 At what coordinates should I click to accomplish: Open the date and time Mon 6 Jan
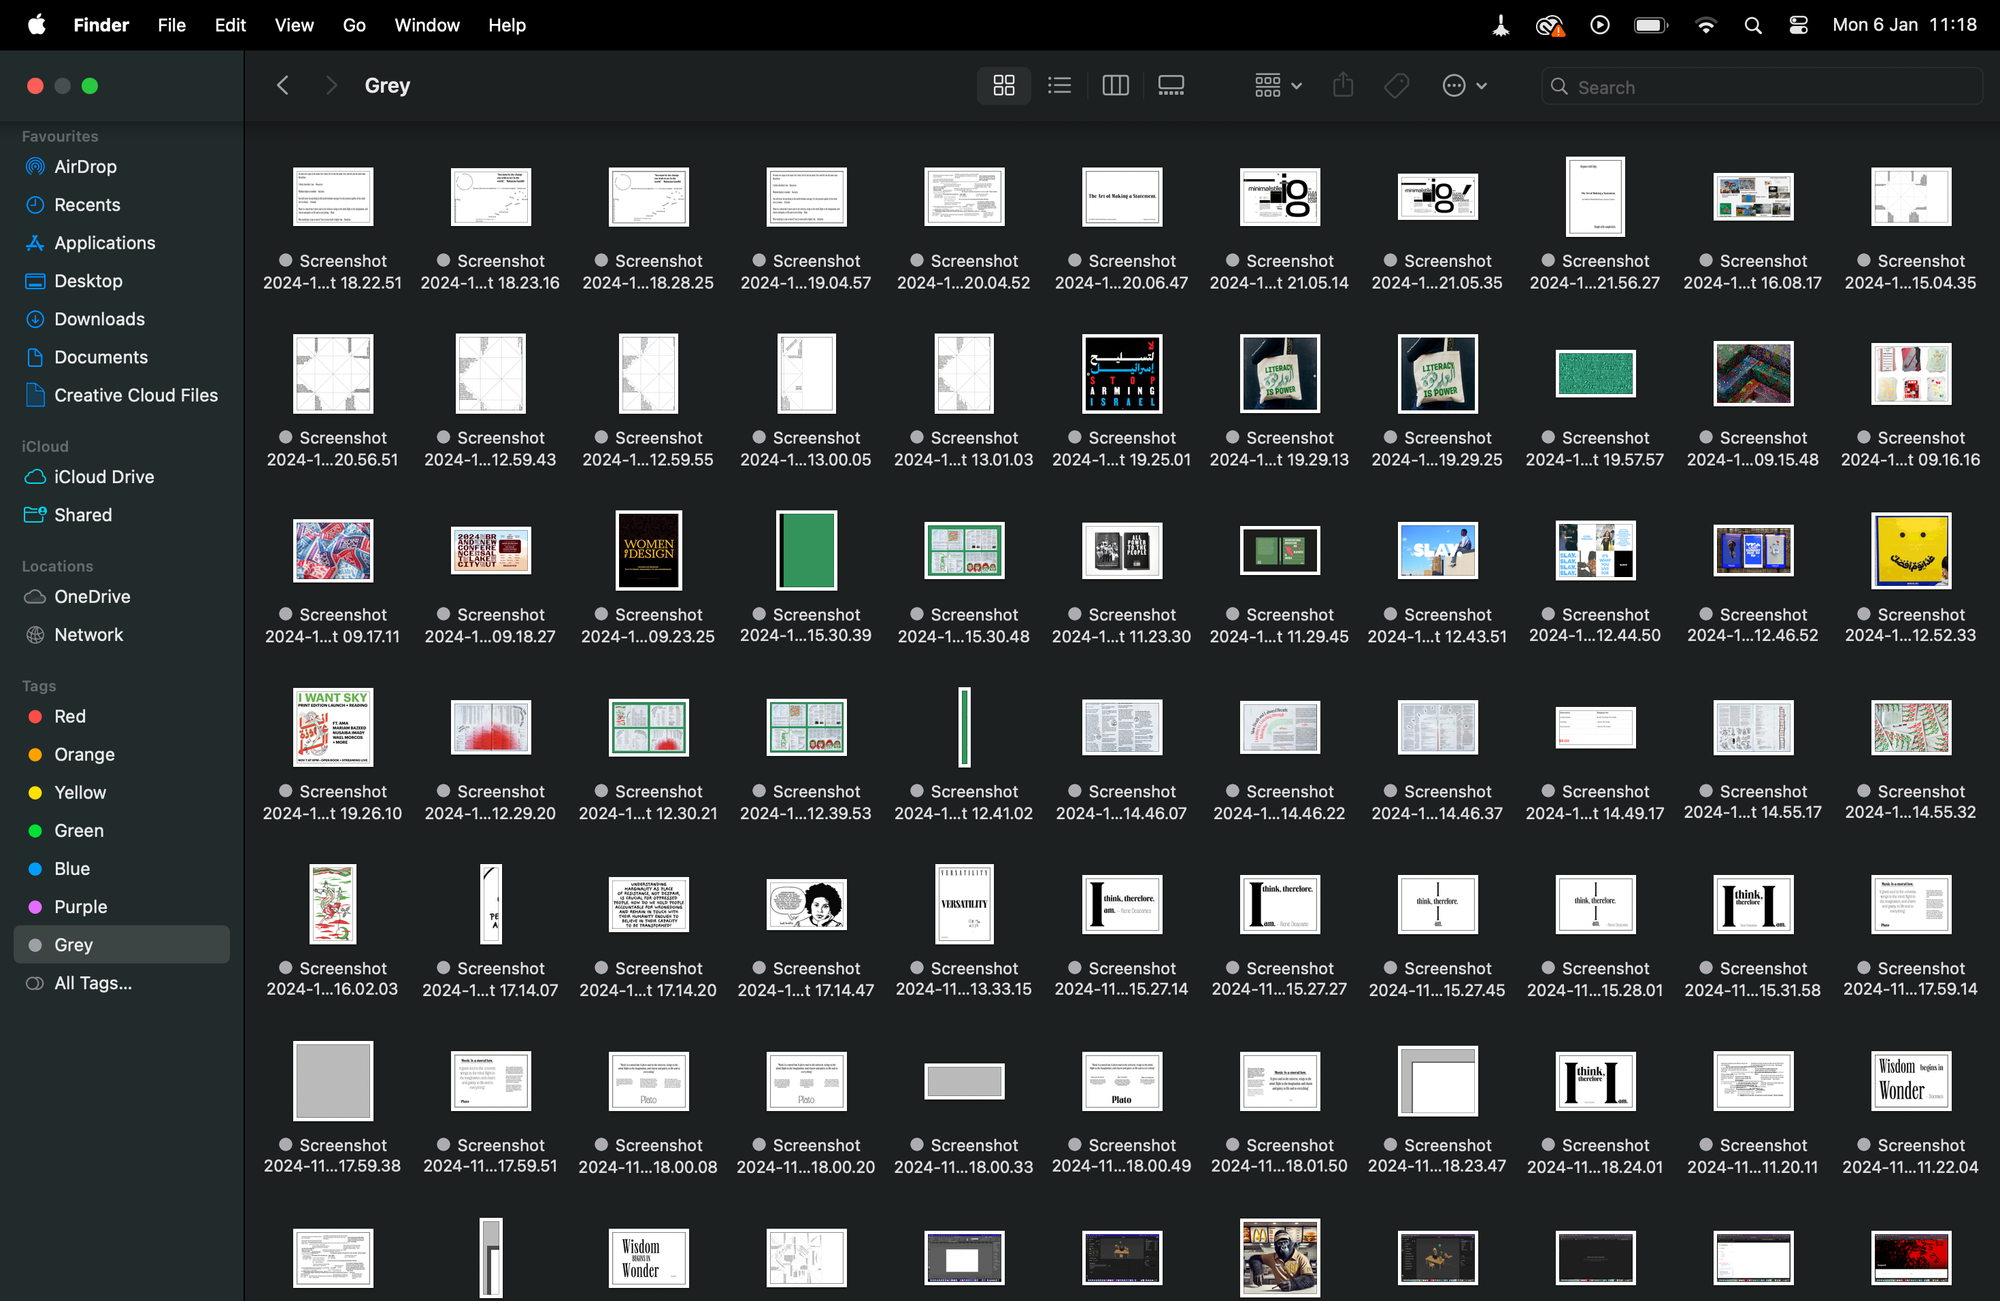tap(1904, 25)
